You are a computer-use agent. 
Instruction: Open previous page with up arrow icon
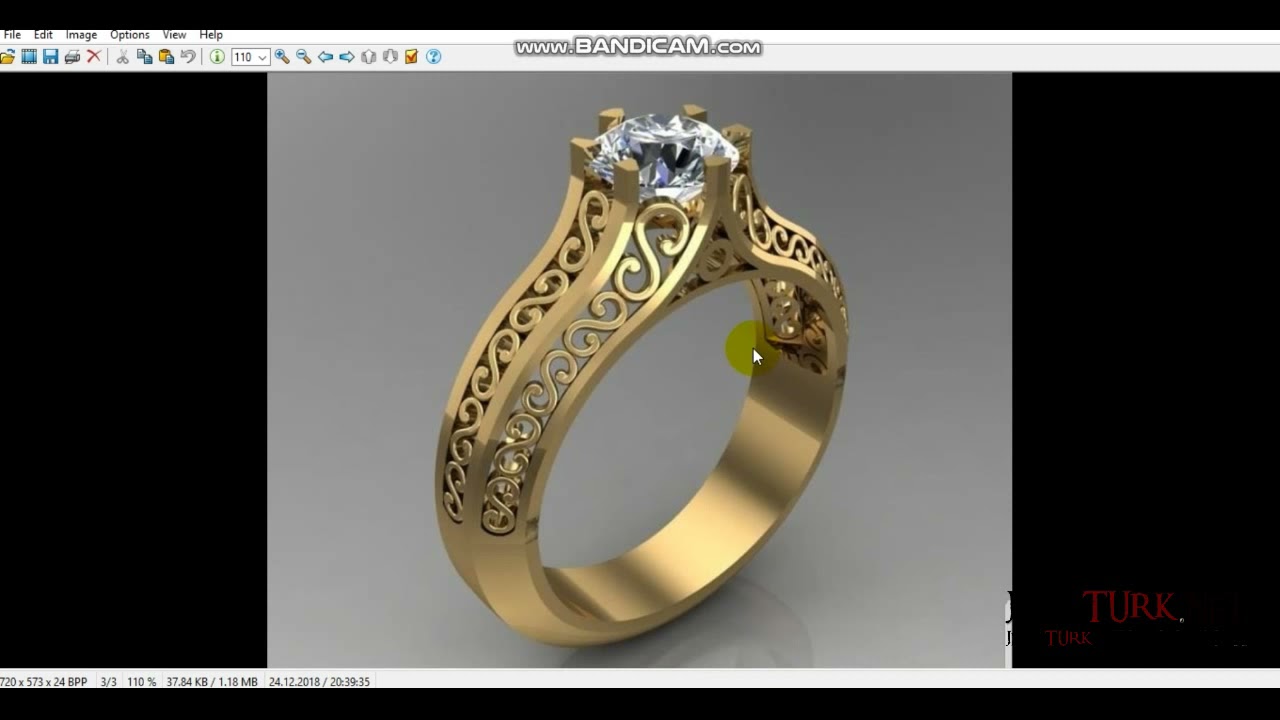click(x=369, y=57)
